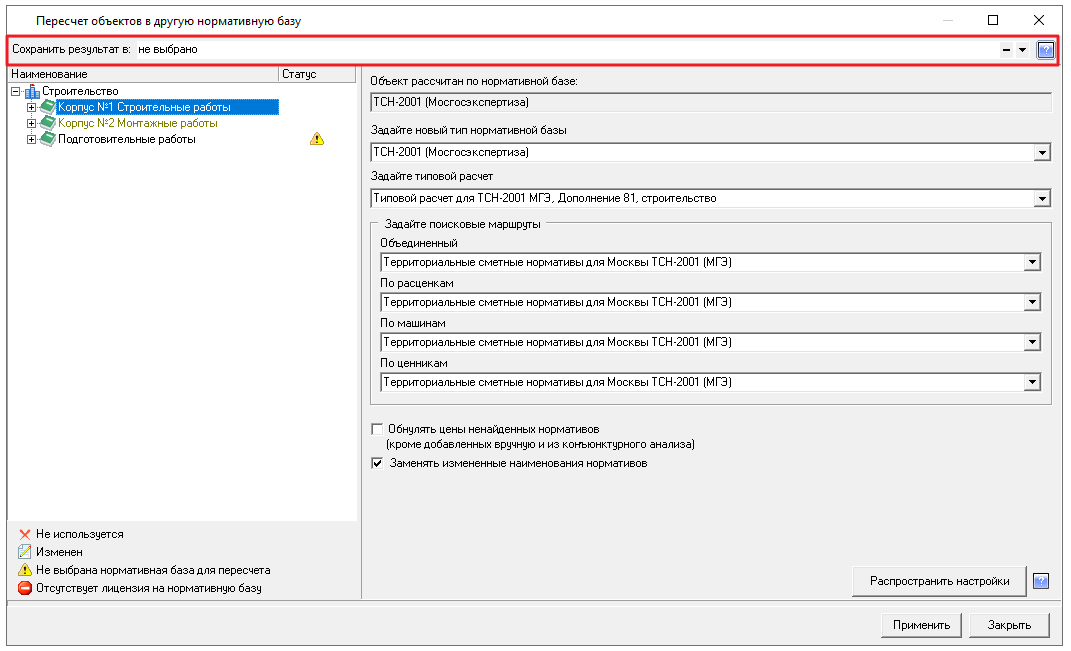The width and height of the screenshot is (1071, 651).
Task: Click the help icon in the save result bar
Action: [1045, 49]
